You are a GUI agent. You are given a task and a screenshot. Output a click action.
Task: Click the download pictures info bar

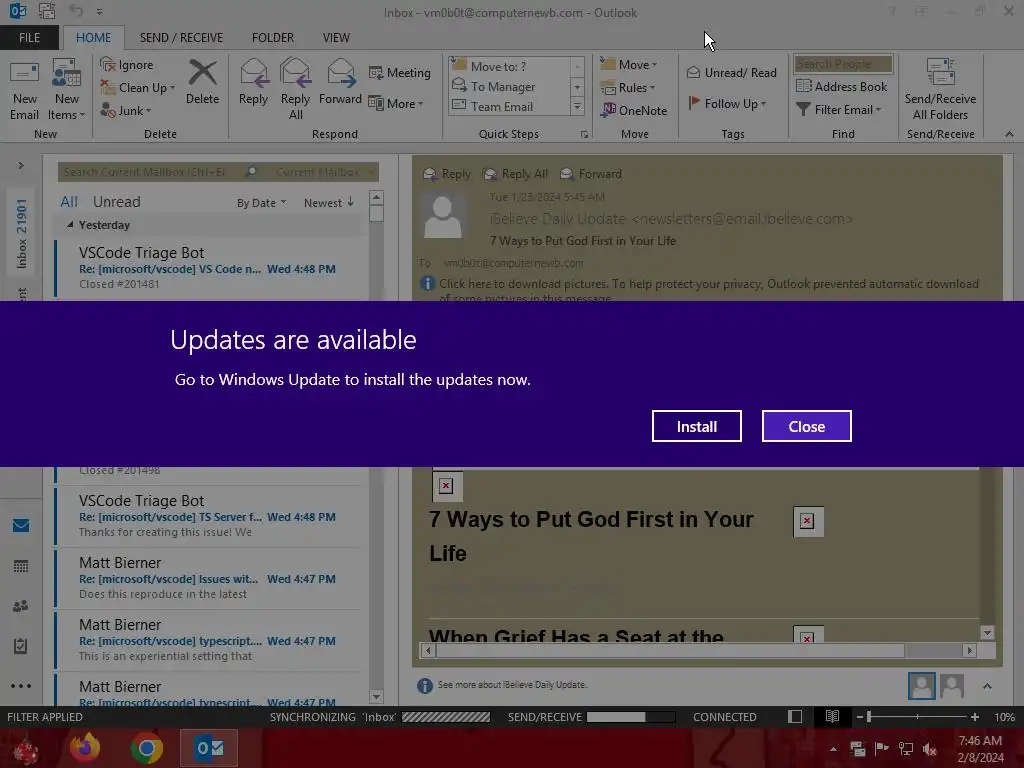(x=705, y=289)
